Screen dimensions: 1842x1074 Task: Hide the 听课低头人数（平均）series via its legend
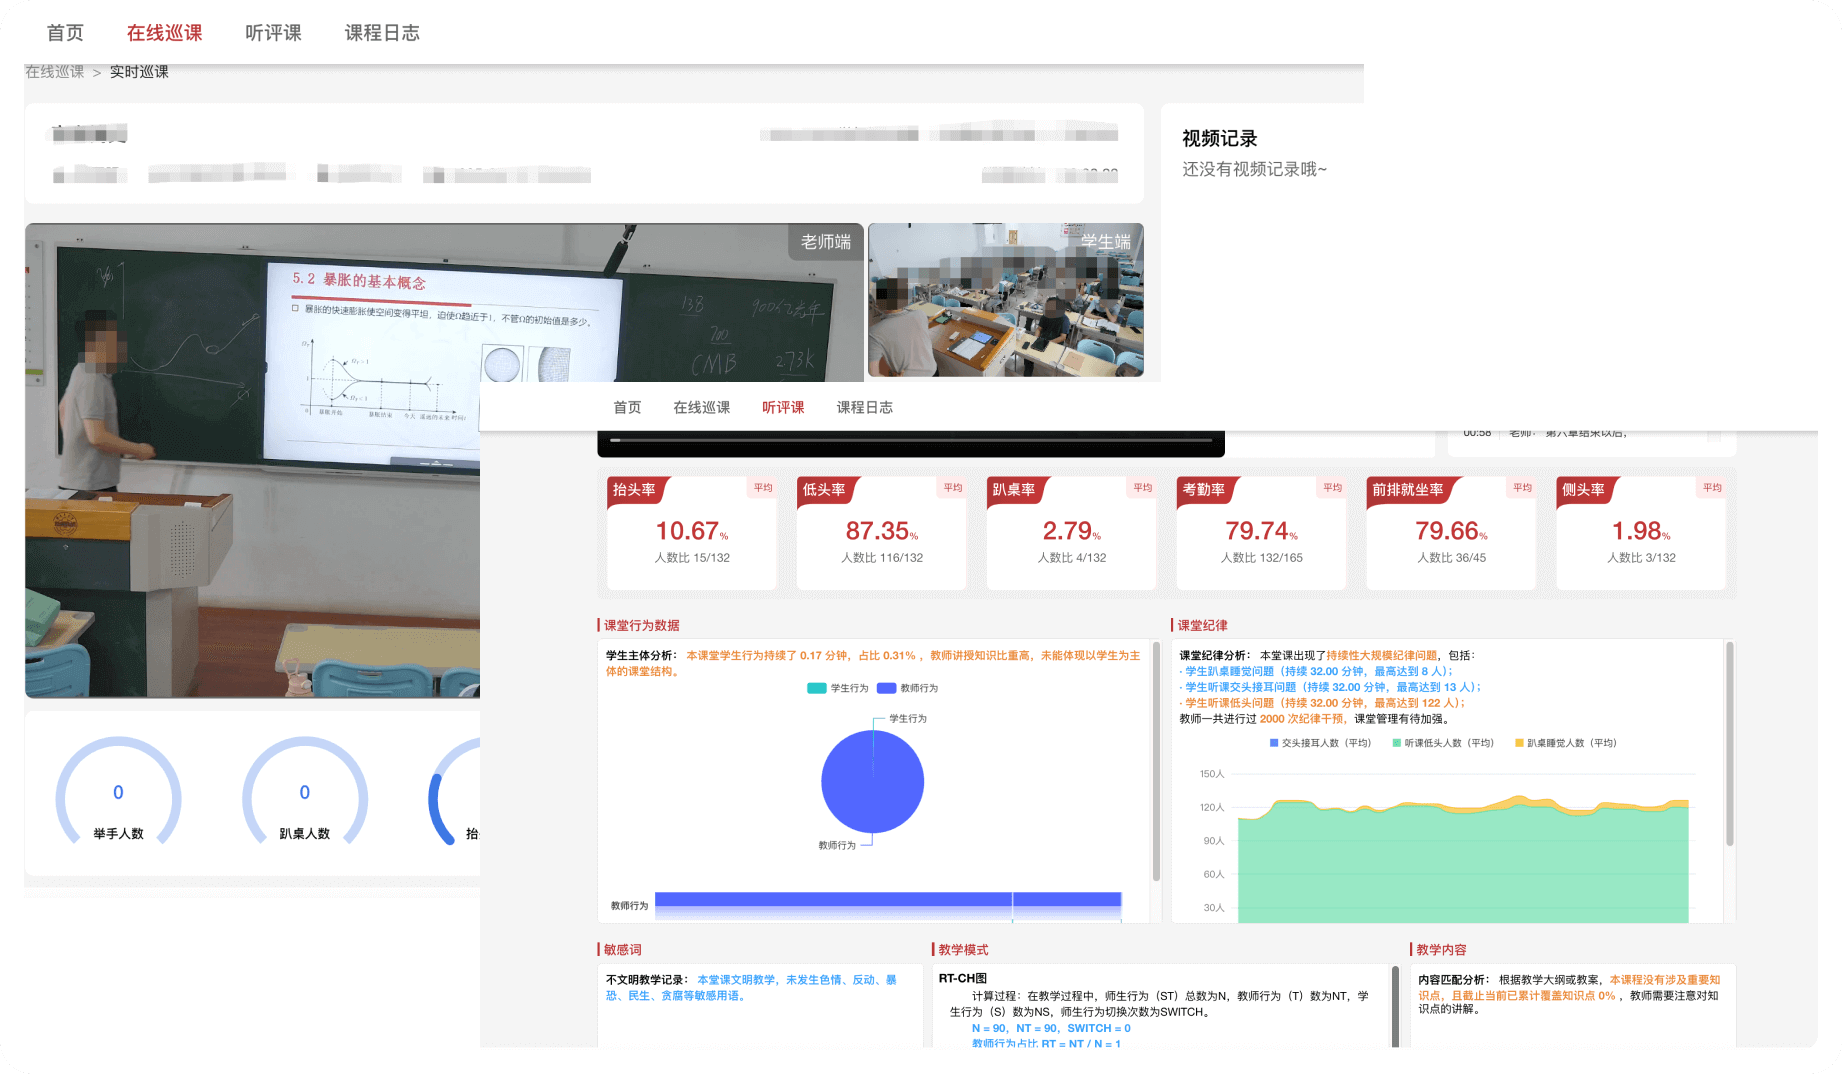[x=1443, y=743]
